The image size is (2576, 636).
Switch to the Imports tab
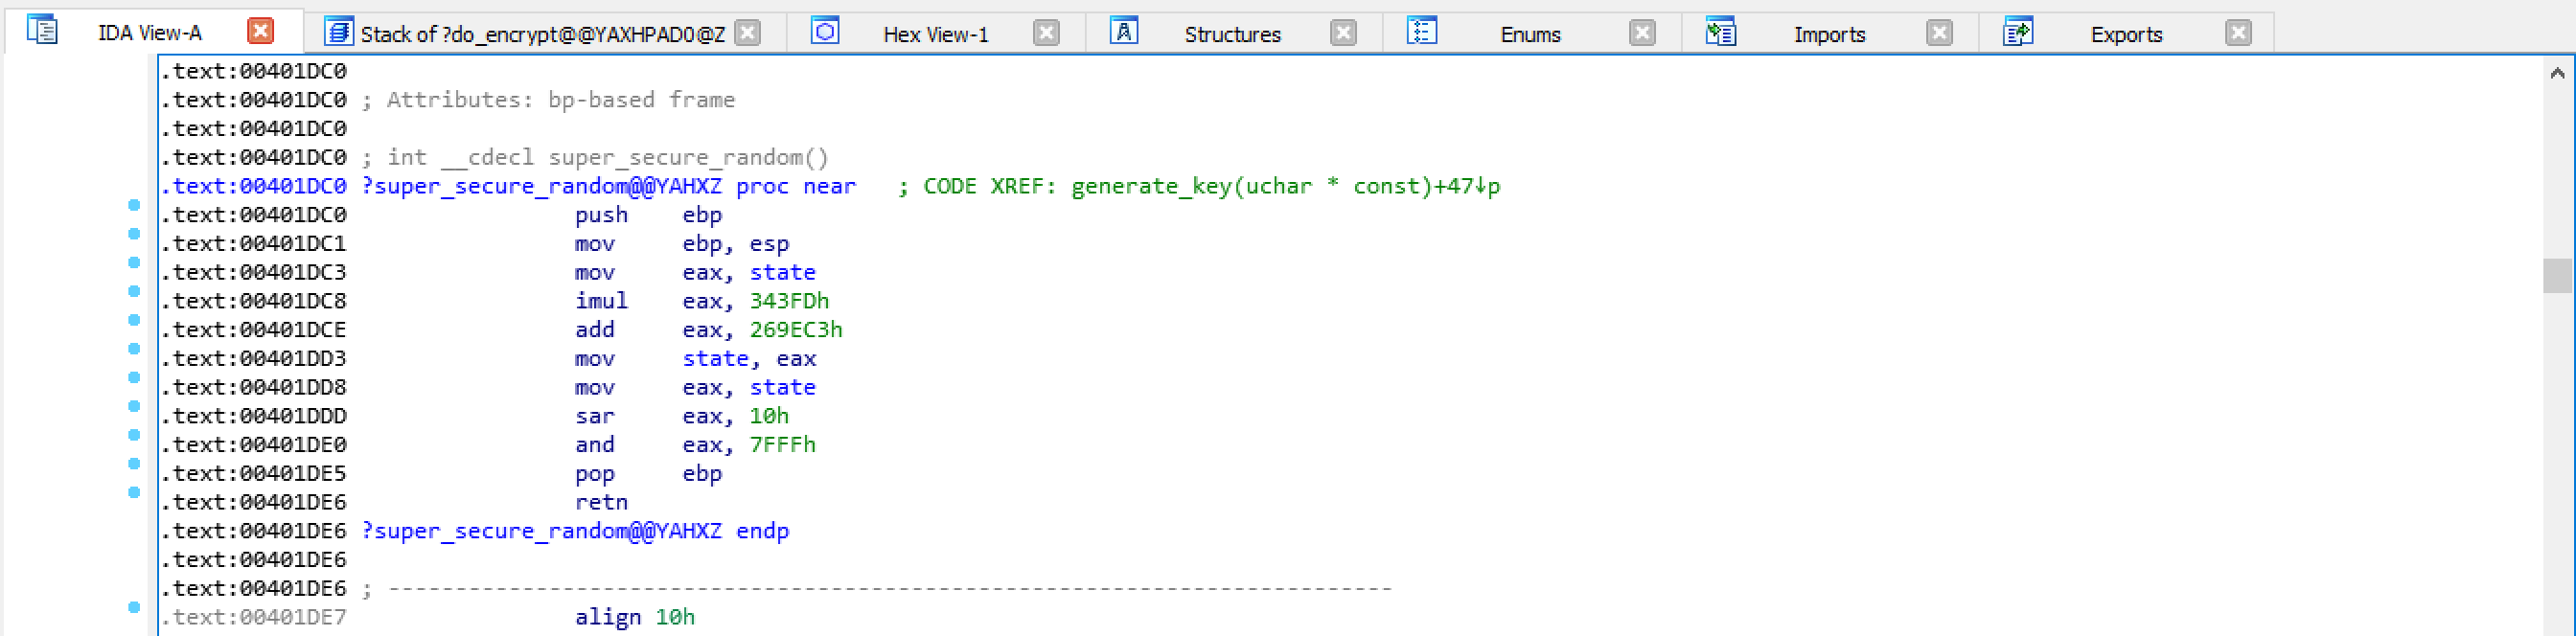pos(1829,34)
